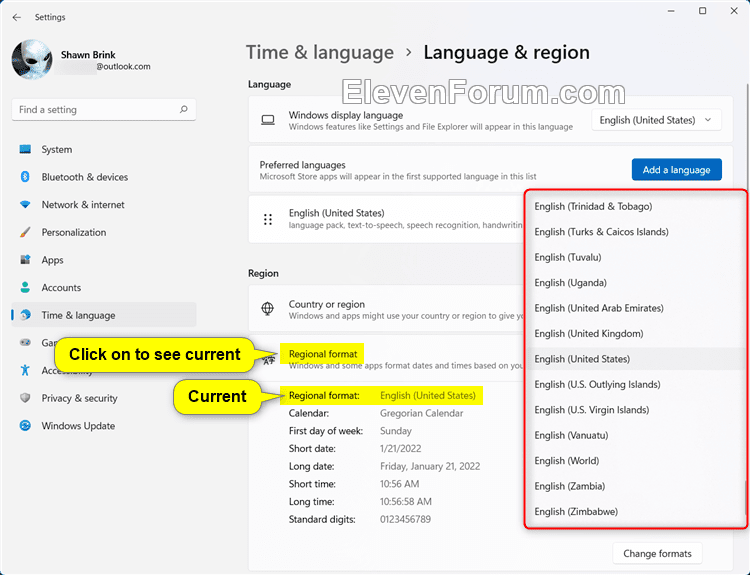Screen dimensions: 750x575
Task: Click the dropdown list scrollbar thumb
Action: 745,499
